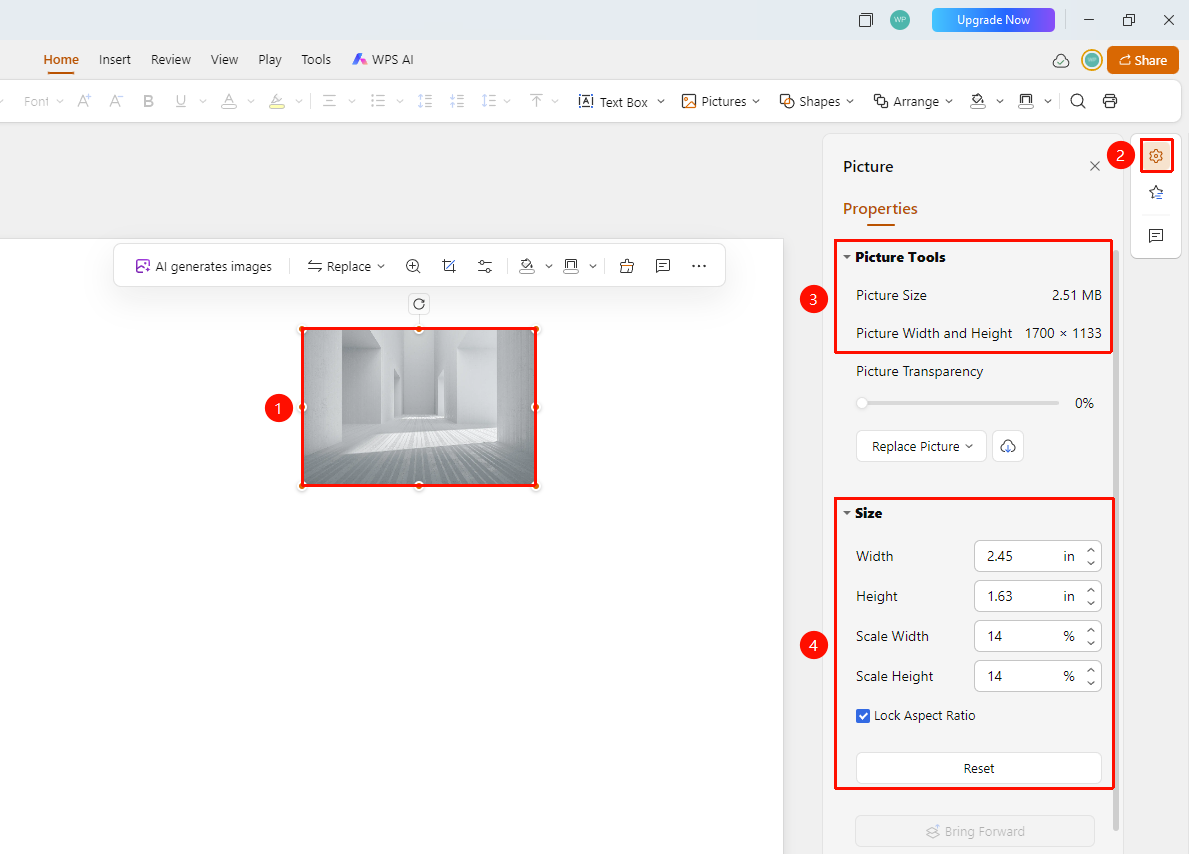Screen dimensions: 1189x854
Task: Click the cloud download icon beside Replace Picture
Action: pos(1008,446)
